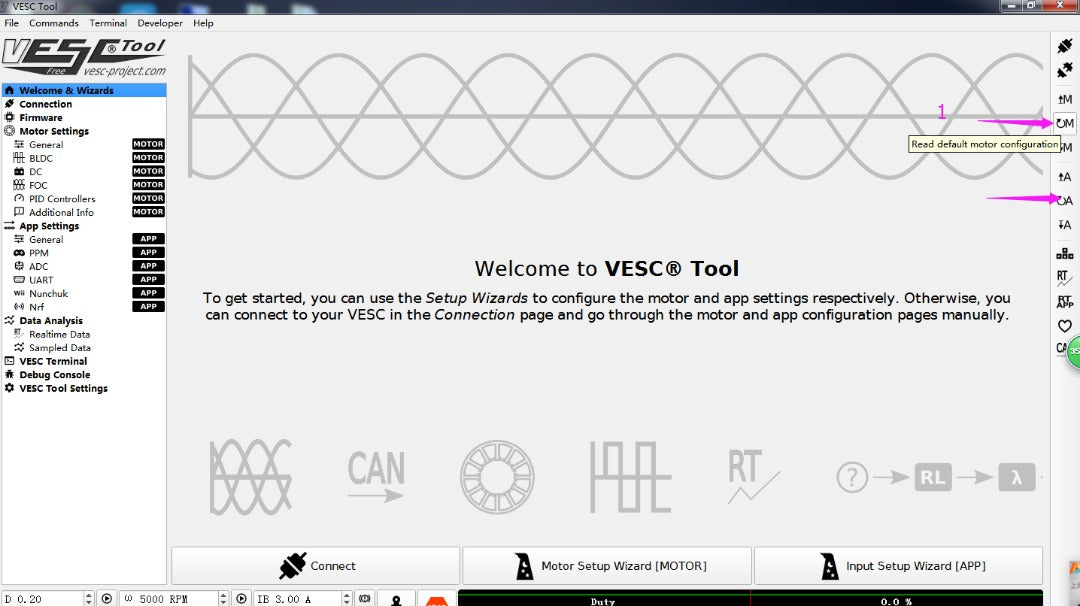Toggle the heart-shaped alive heartbeat icon
The height and width of the screenshot is (606, 1080).
click(x=1065, y=326)
